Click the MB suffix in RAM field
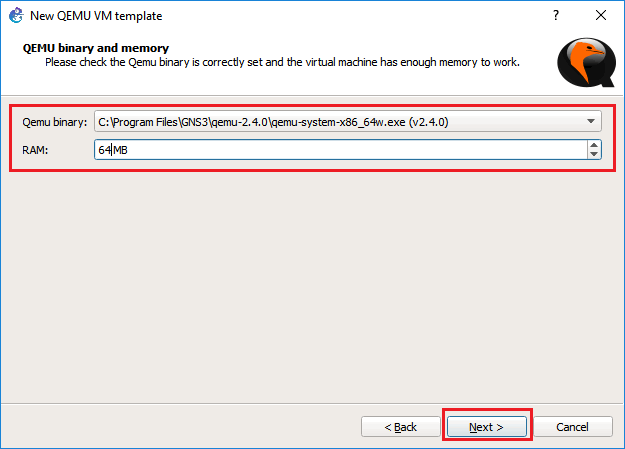 point(122,149)
